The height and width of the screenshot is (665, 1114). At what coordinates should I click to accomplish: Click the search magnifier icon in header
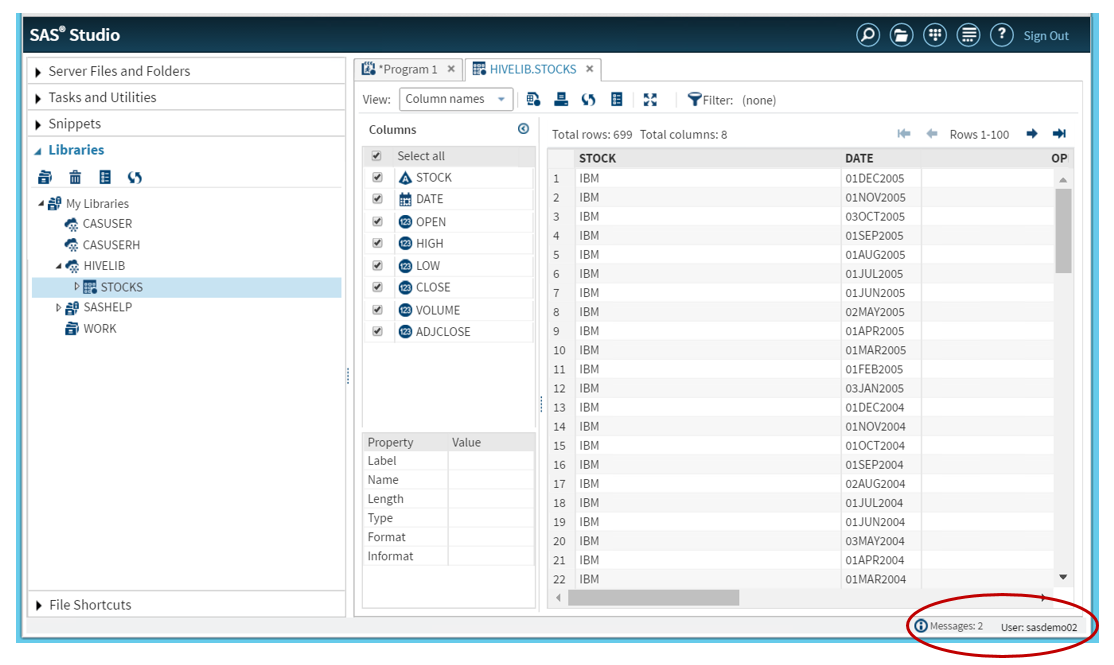(x=868, y=35)
